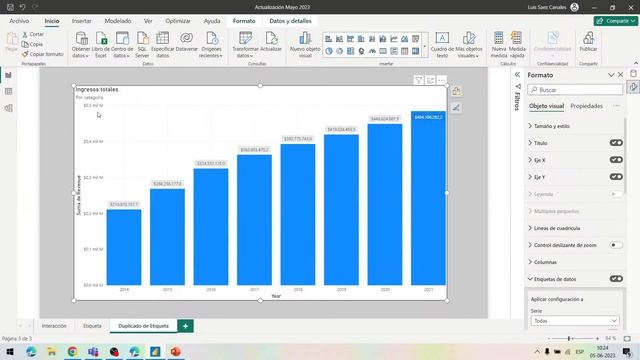640x360 pixels.
Task: Click the 2014 bar in chart
Action: [x=124, y=247]
